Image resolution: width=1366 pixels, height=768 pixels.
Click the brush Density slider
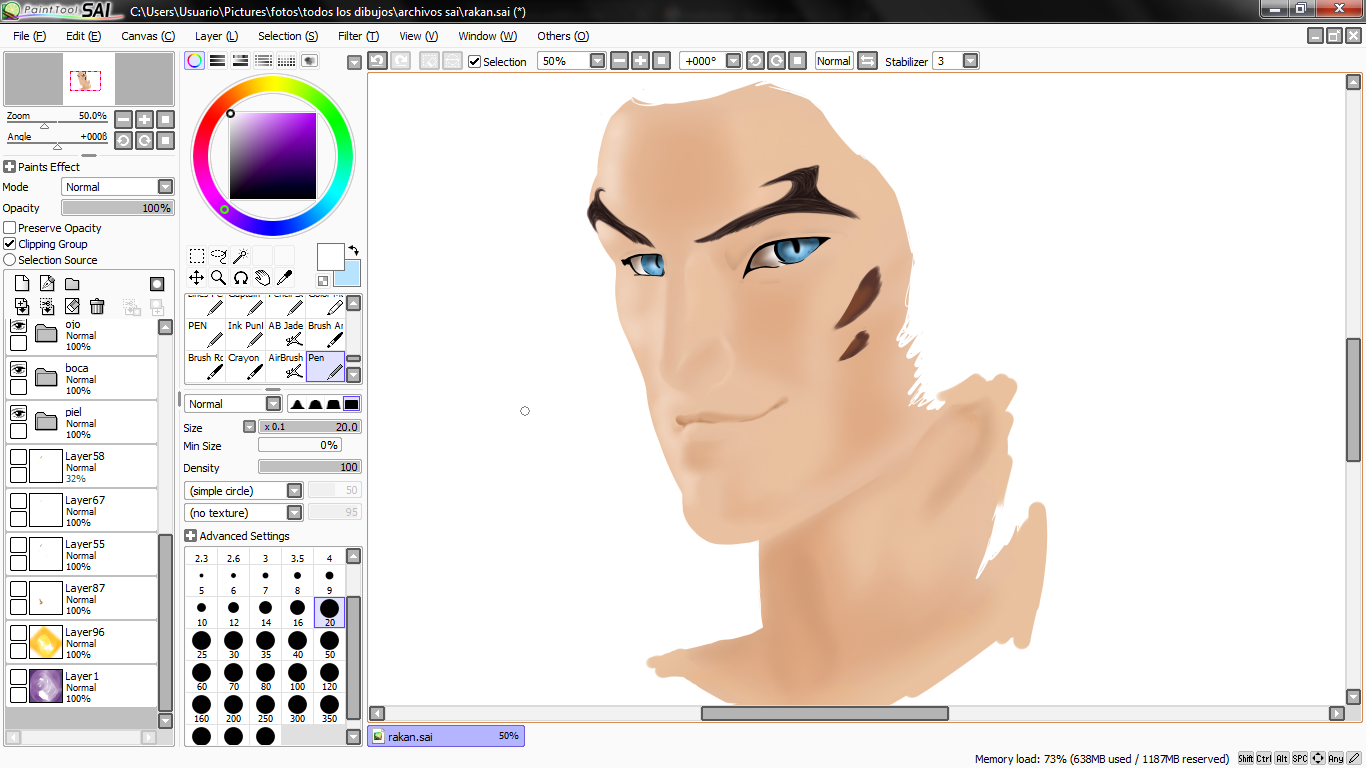click(x=310, y=467)
